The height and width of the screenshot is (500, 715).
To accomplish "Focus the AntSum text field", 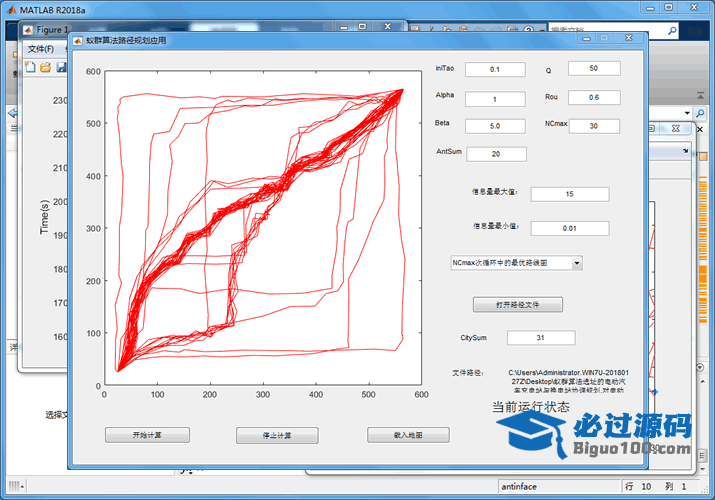I will 494,154.
